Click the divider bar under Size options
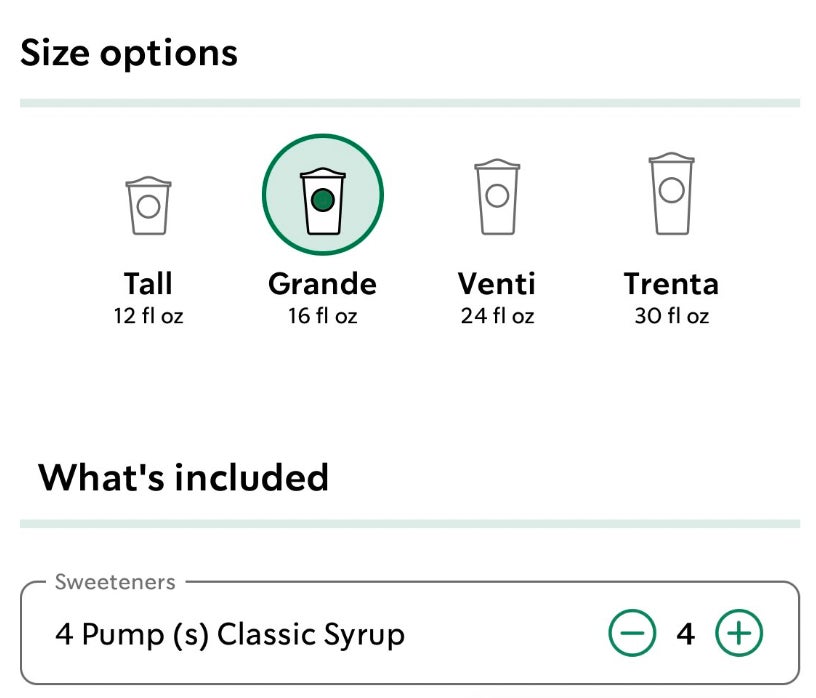 coord(409,103)
